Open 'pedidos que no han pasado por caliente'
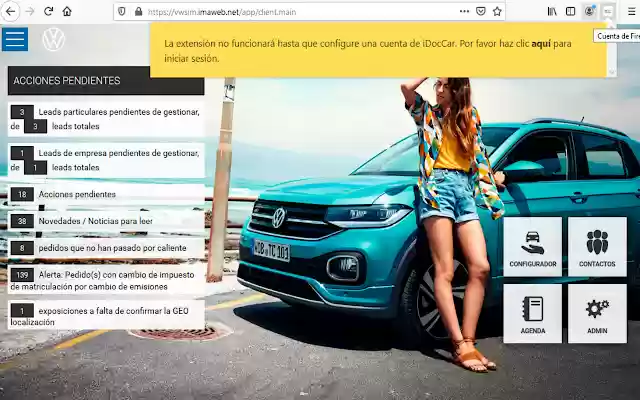This screenshot has height=400, width=640. (x=106, y=248)
